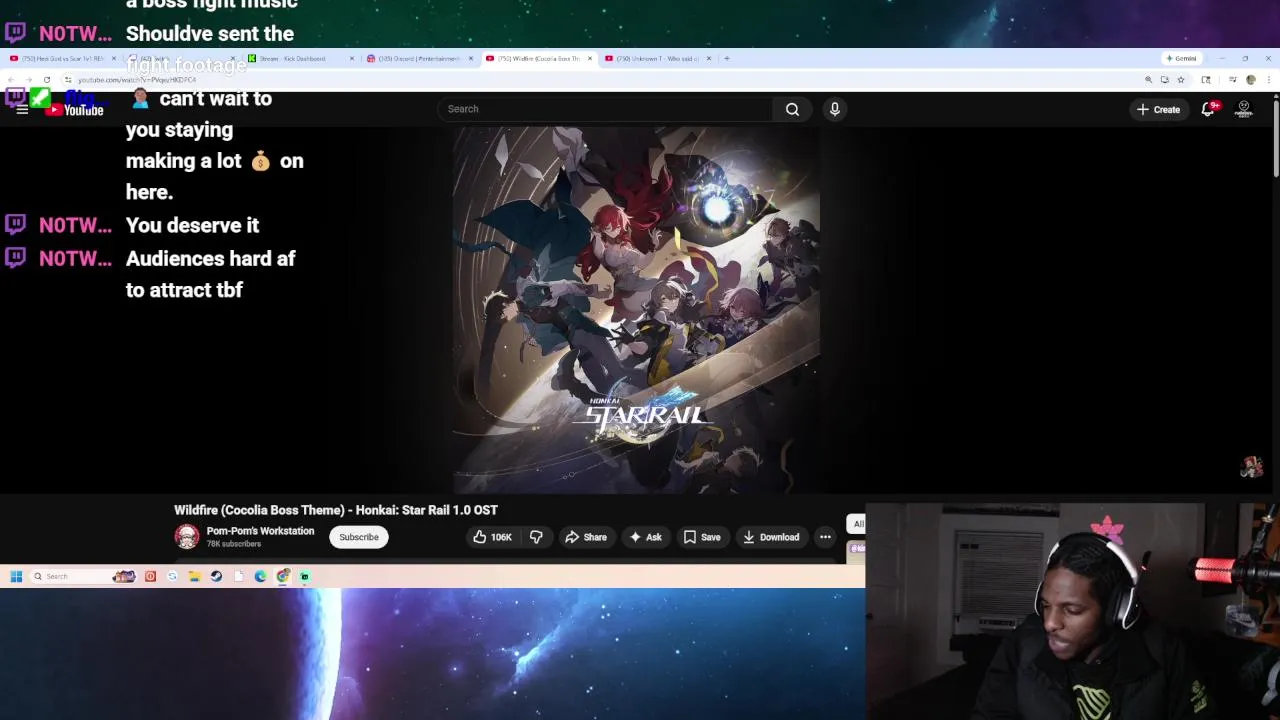This screenshot has width=1280, height=720.
Task: Bookmark this page with the star icon
Action: click(x=1181, y=79)
